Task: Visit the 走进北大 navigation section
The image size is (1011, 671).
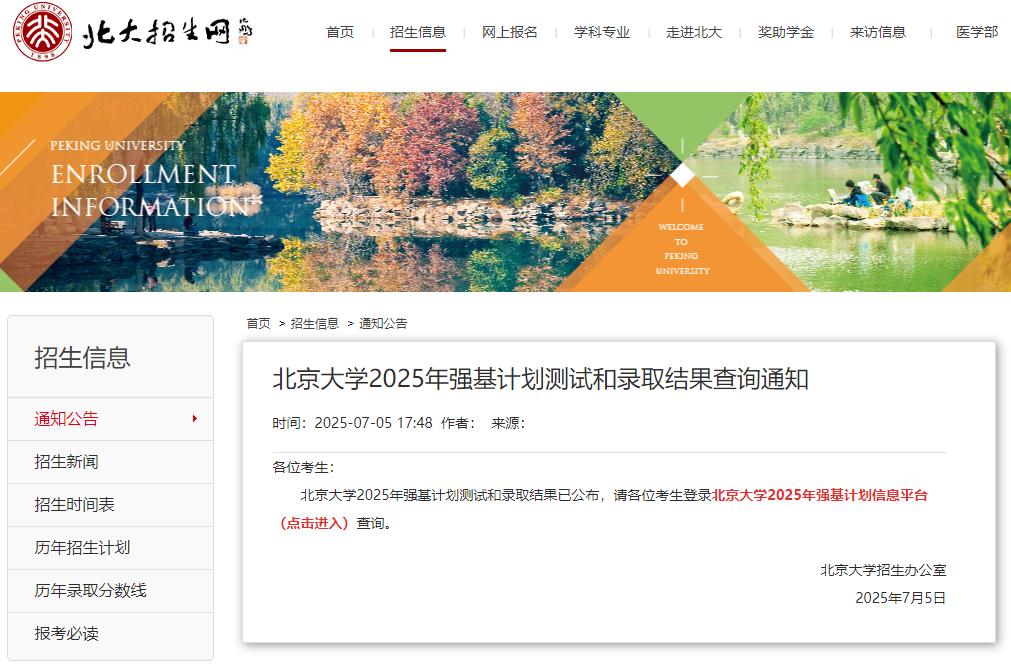Action: click(x=694, y=32)
